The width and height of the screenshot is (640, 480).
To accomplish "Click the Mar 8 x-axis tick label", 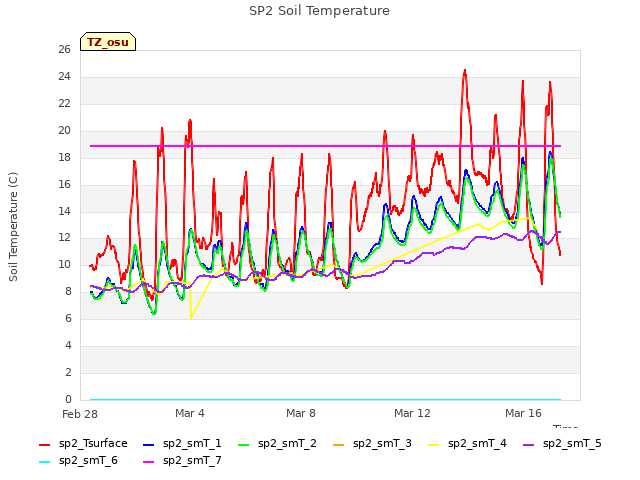I will point(301,413).
